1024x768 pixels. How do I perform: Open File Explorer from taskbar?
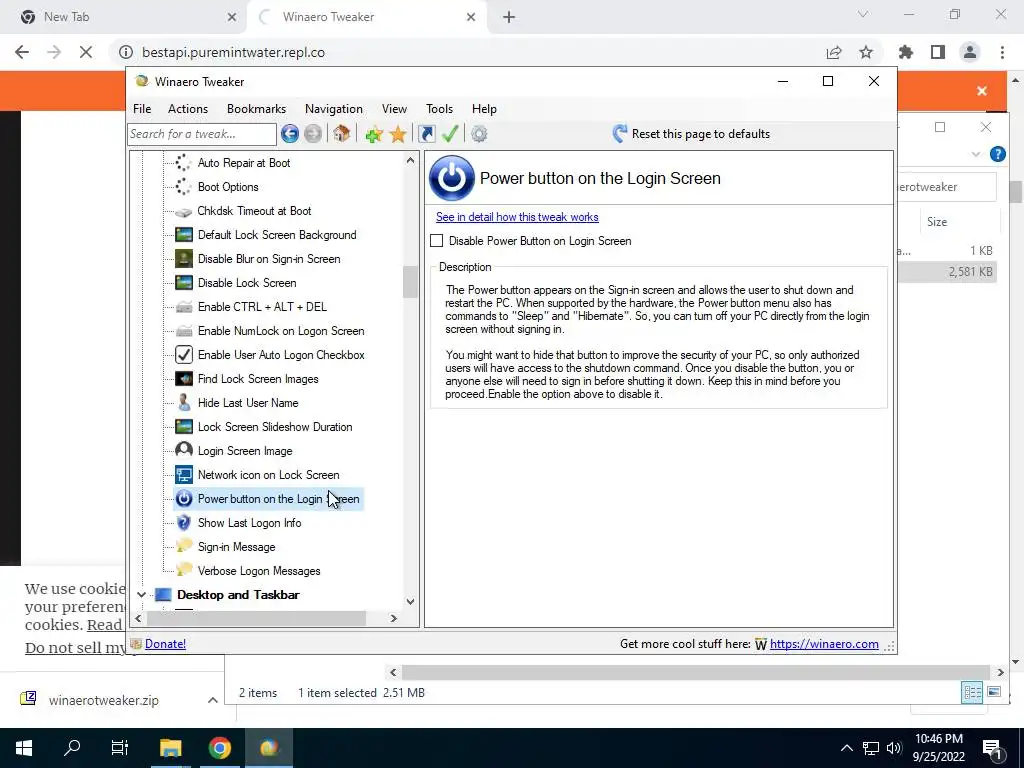(170, 748)
